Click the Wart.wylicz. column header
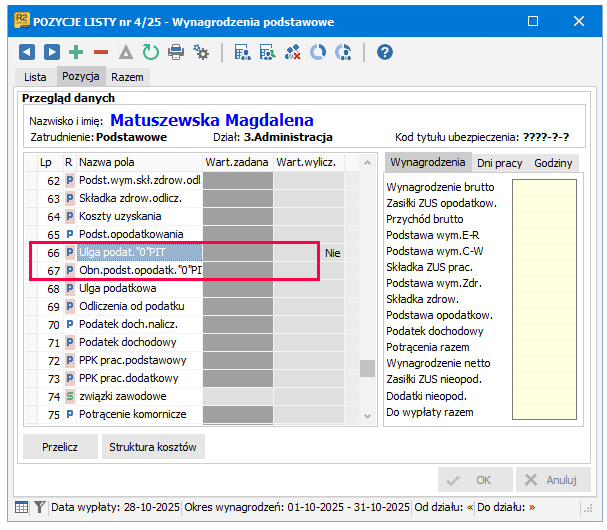This screenshot has width=607, height=530. click(309, 162)
